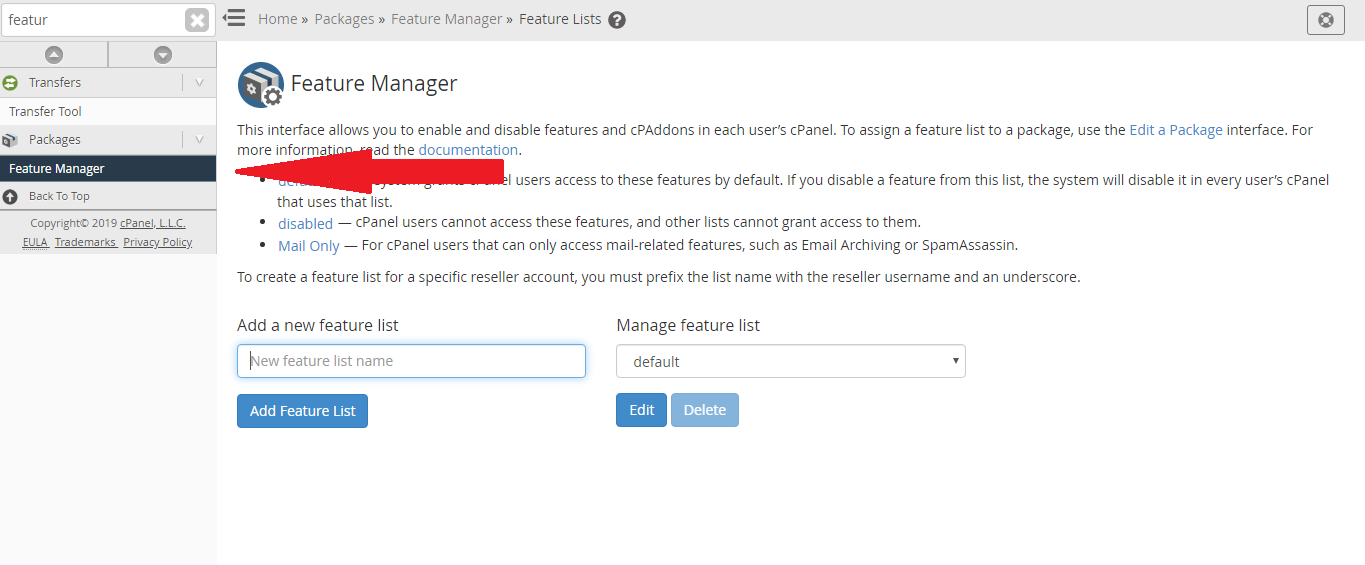Screen dimensions: 1365x565
Task: Open the EULA footer link
Action: 35,242
